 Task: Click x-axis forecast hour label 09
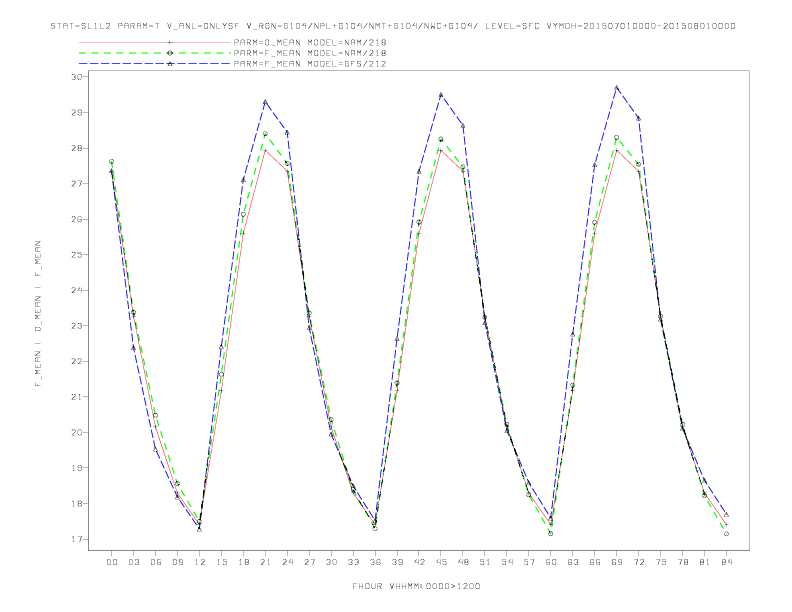[x=177, y=562]
